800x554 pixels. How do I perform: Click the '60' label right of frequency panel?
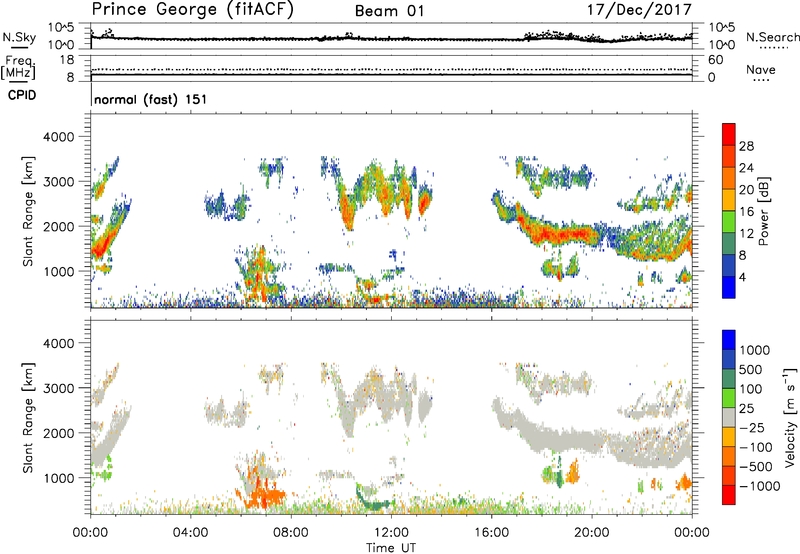tap(715, 60)
